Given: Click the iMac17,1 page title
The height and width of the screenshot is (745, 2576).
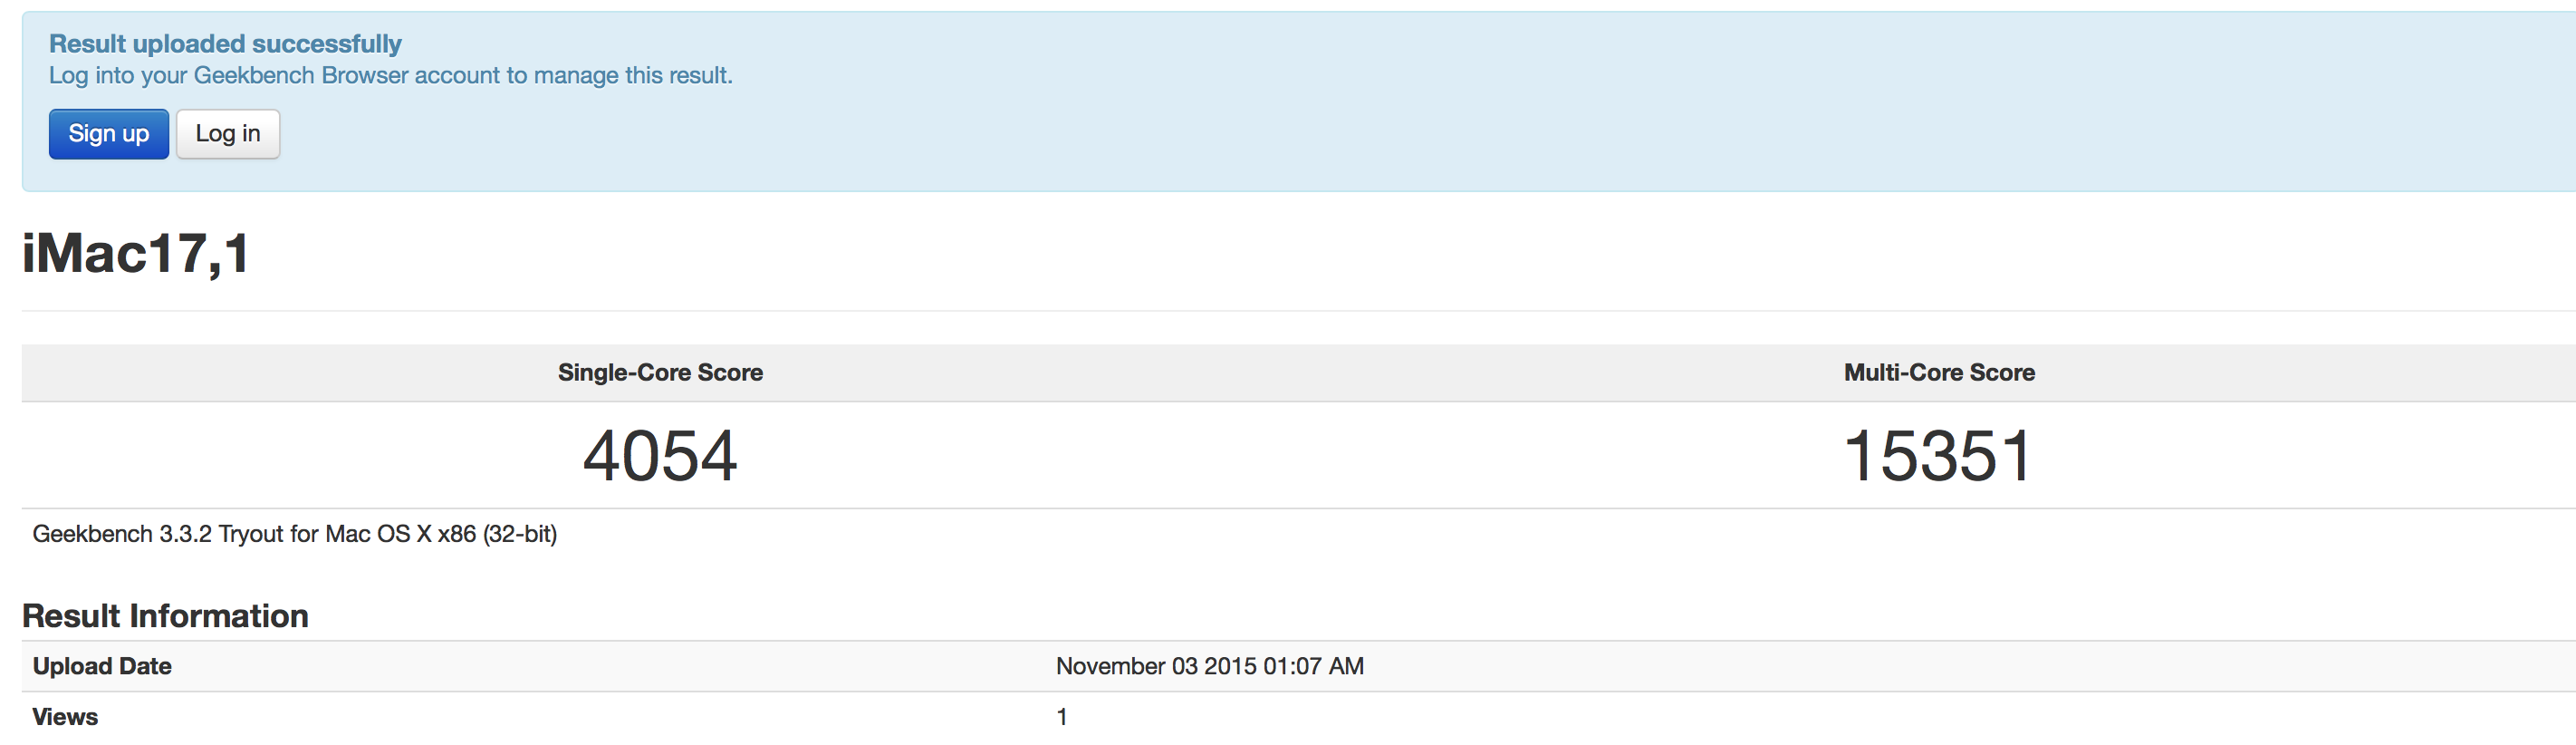Looking at the screenshot, I should click(x=136, y=253).
